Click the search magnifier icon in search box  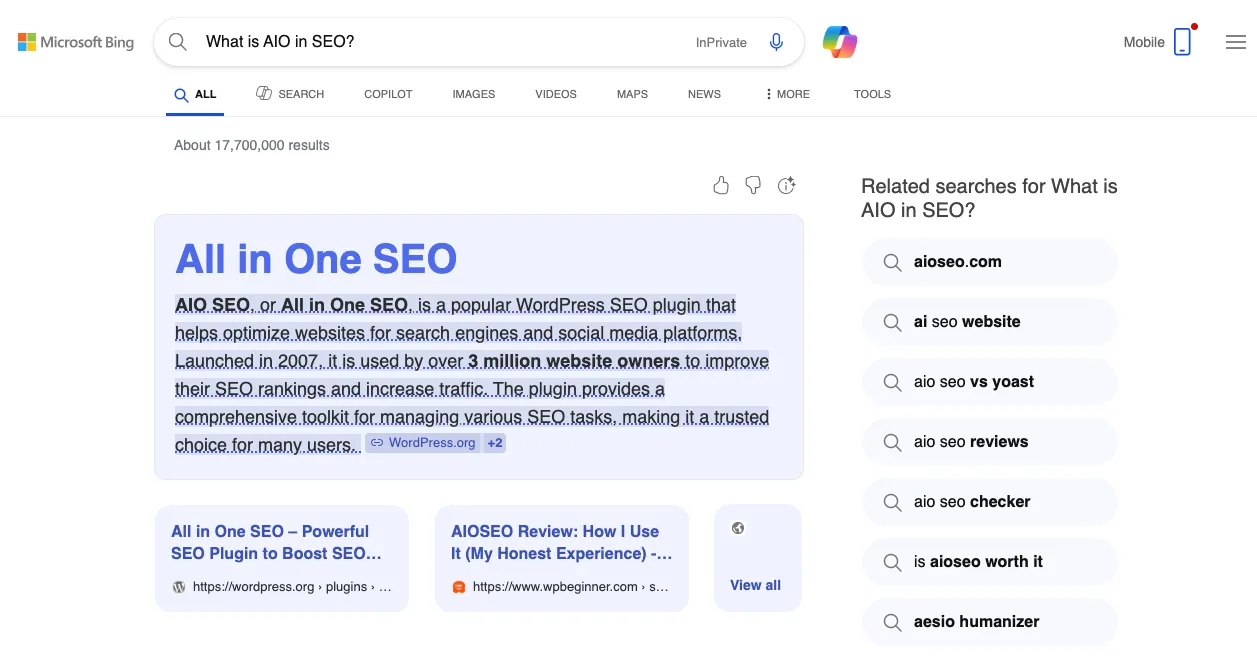(178, 42)
